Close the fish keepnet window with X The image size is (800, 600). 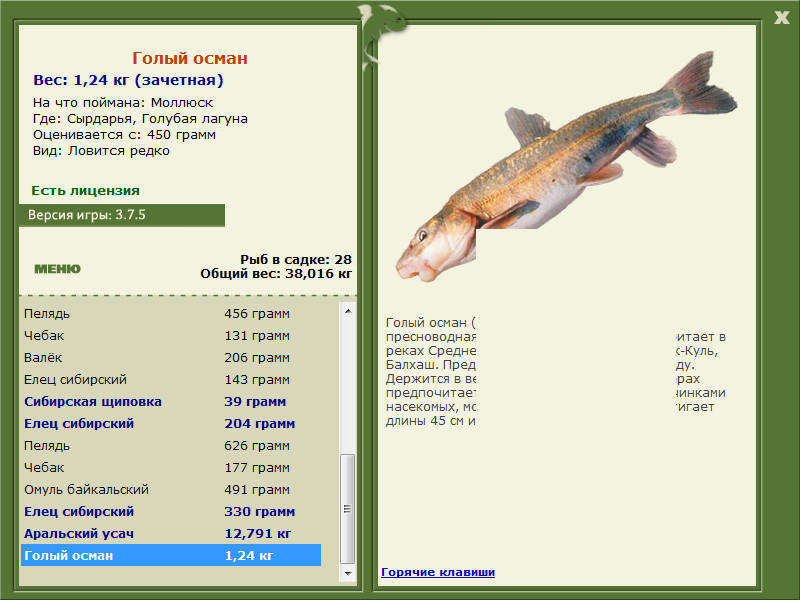(781, 18)
